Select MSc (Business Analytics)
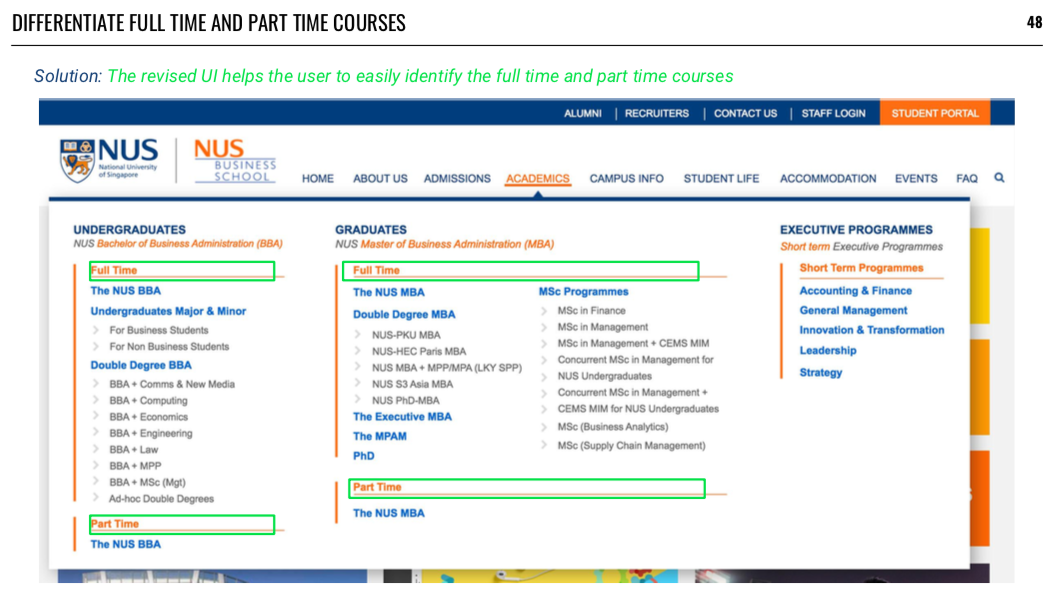This screenshot has width=1057, height=596. click(613, 427)
